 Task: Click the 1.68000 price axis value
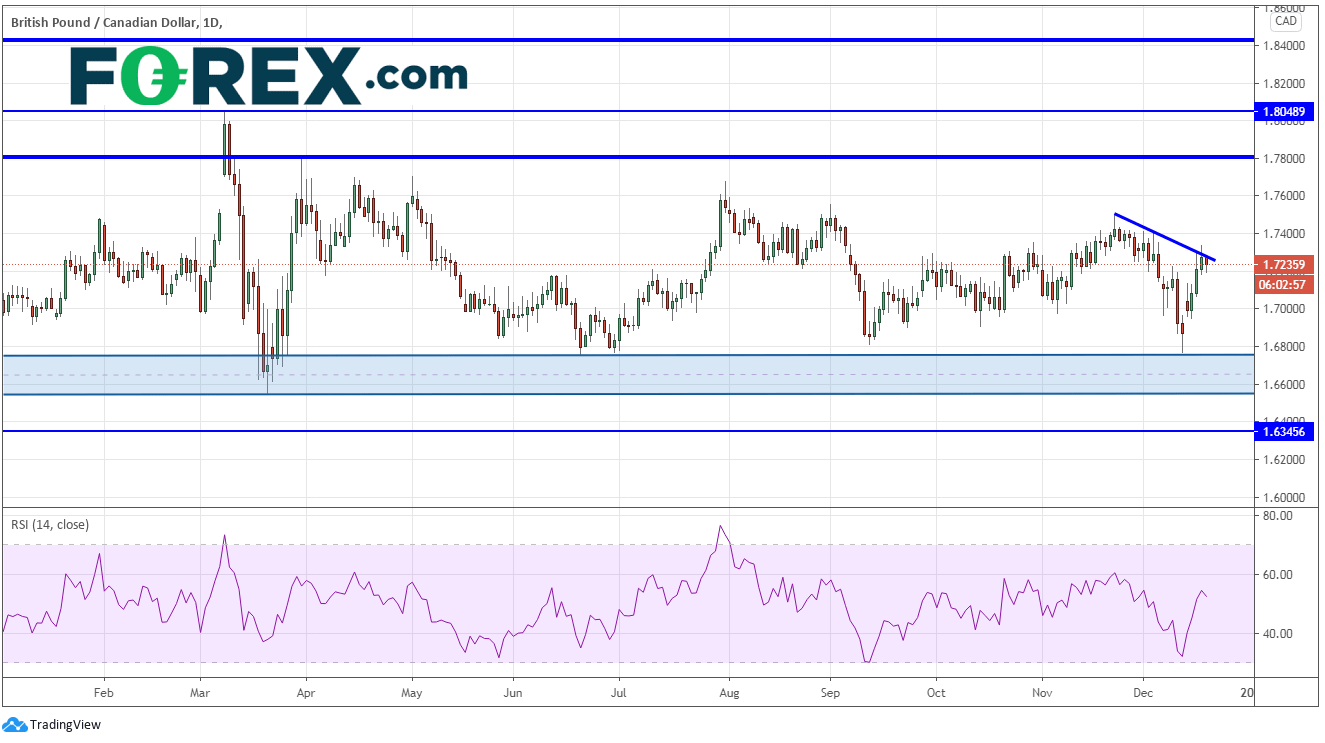click(x=1284, y=347)
